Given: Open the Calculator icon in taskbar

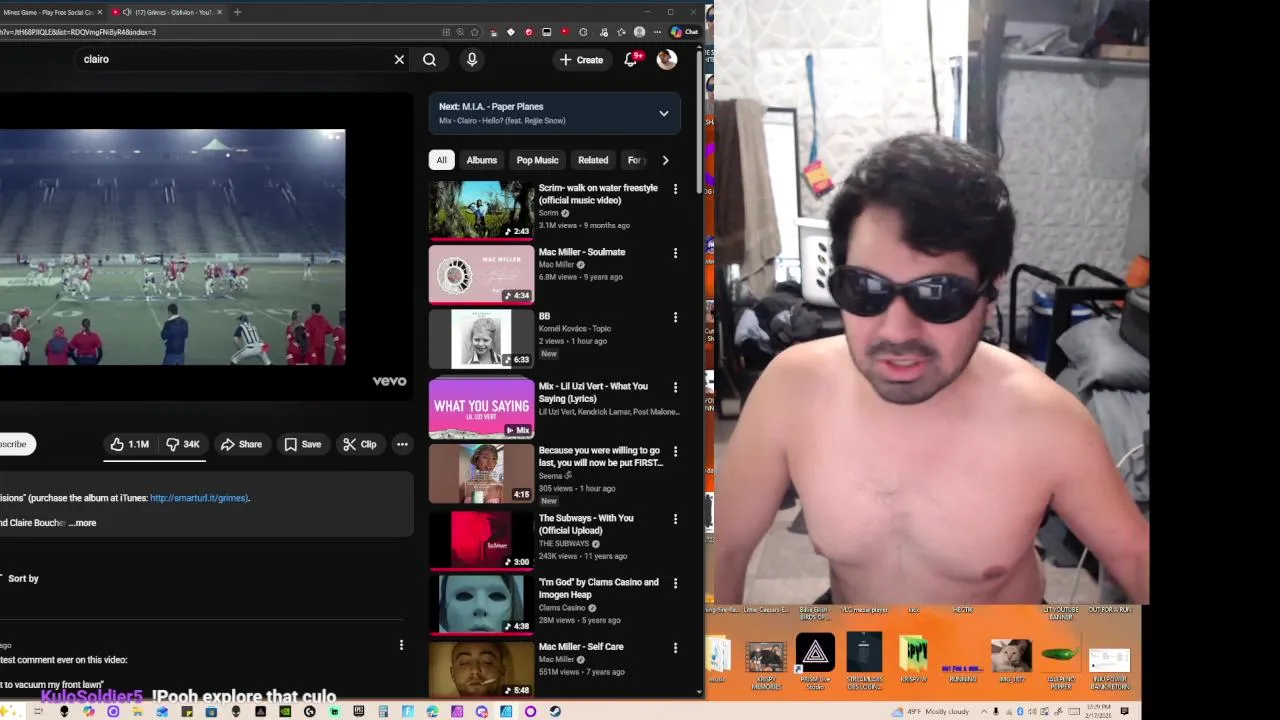Looking at the screenshot, I should pos(383,711).
